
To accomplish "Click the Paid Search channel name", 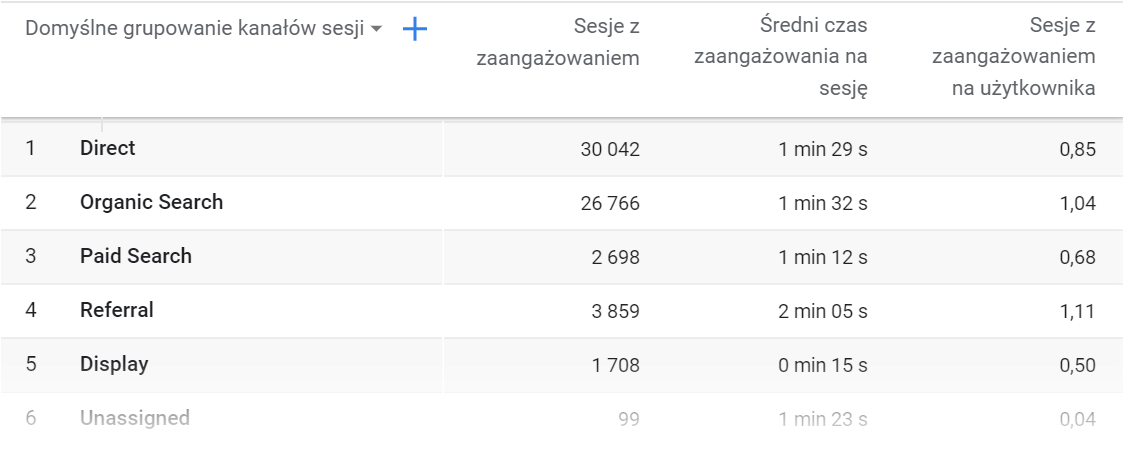I will click(136, 256).
